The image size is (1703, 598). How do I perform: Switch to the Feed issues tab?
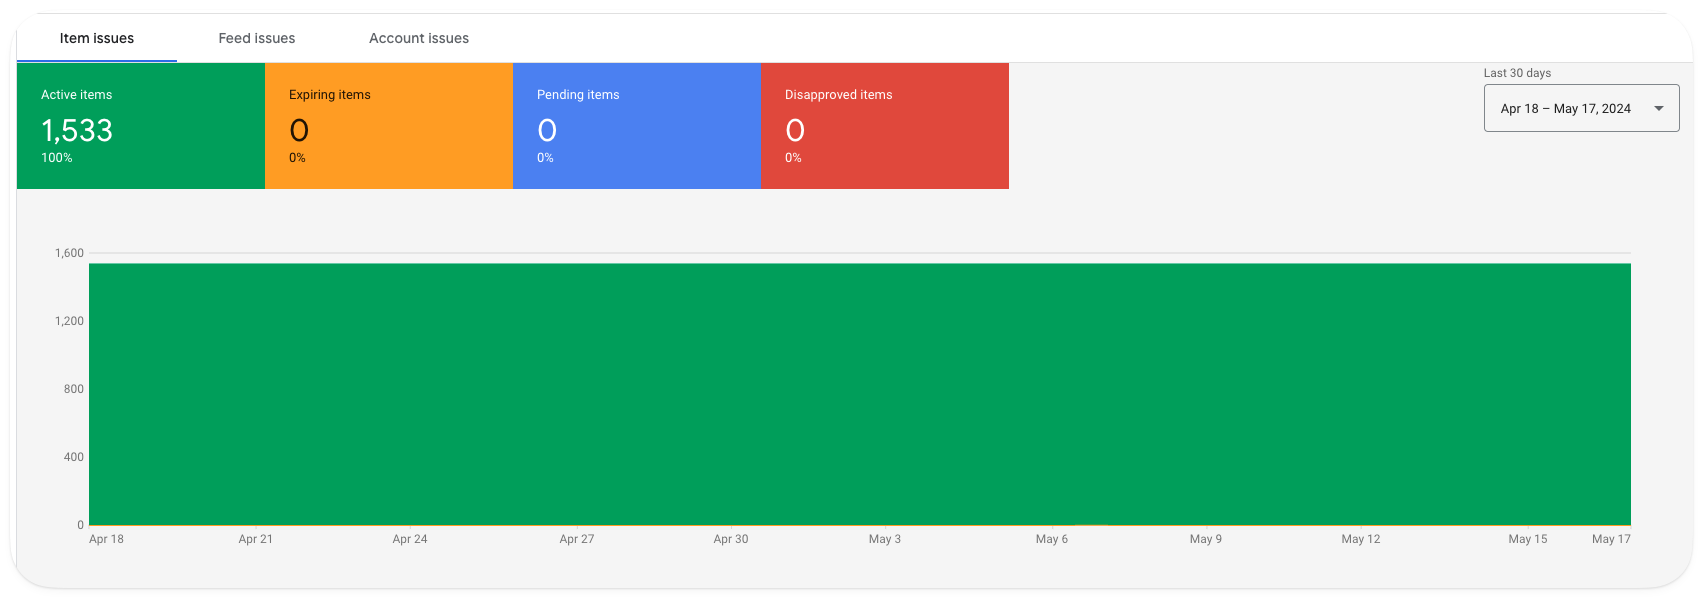(x=257, y=38)
